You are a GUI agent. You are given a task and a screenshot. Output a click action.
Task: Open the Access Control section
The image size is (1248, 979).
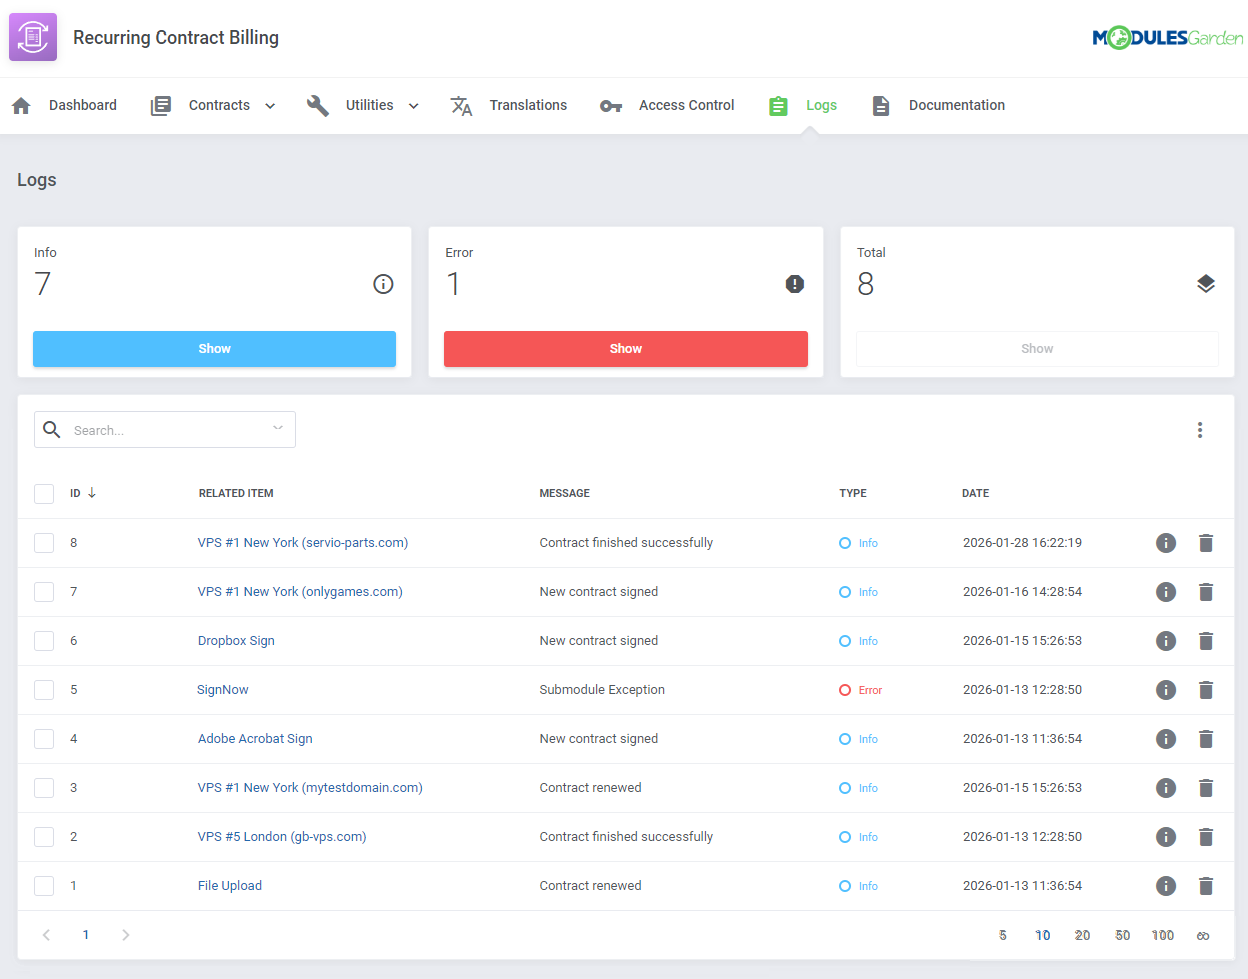click(x=686, y=105)
